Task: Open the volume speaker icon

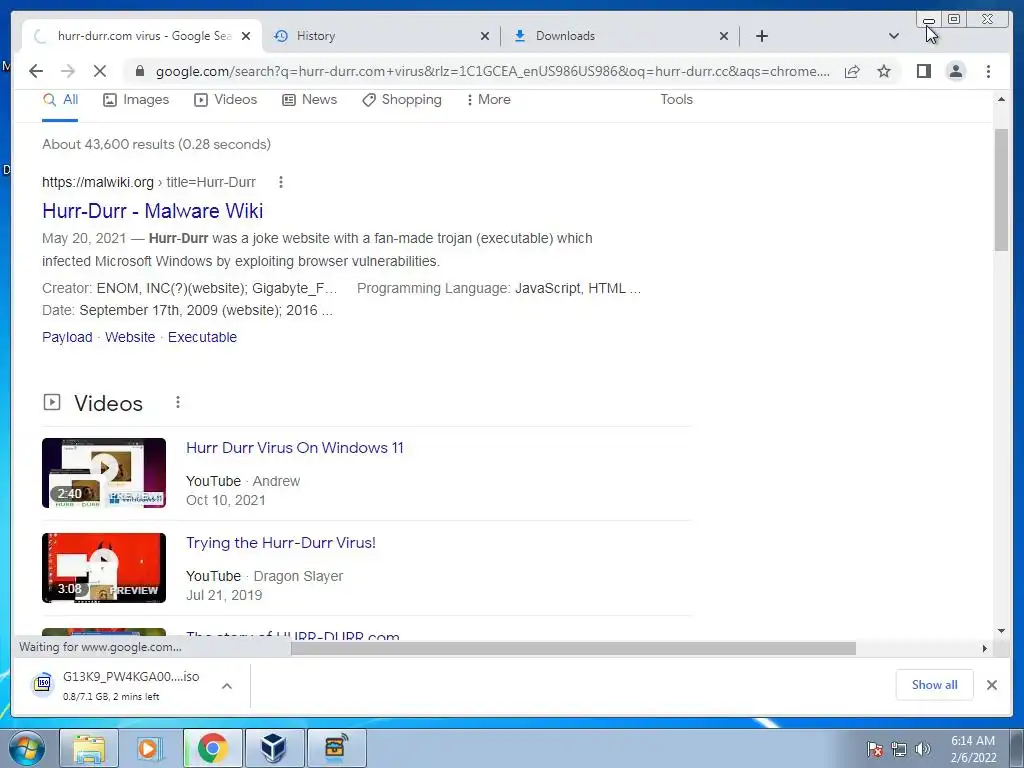Action: click(923, 749)
